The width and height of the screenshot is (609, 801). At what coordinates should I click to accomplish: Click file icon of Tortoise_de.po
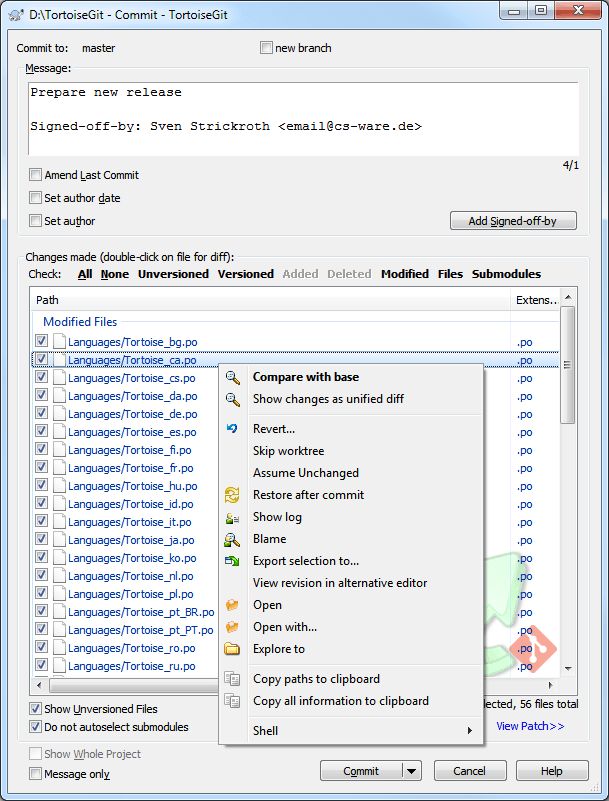(60, 413)
